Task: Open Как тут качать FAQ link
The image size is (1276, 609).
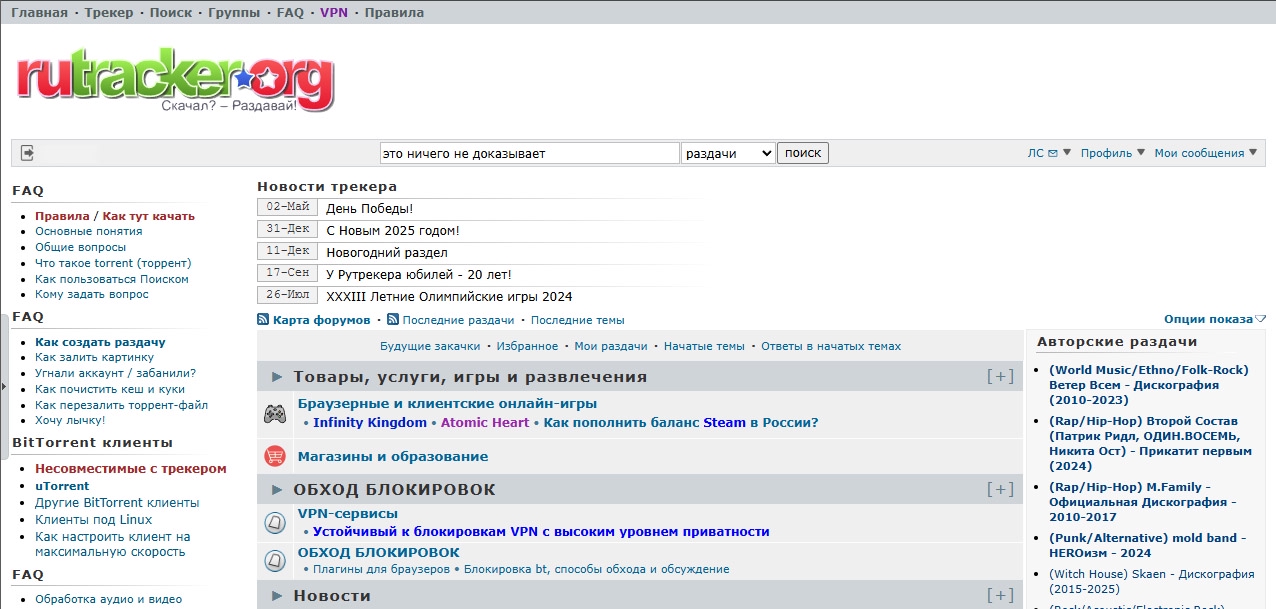Action: 149,216
